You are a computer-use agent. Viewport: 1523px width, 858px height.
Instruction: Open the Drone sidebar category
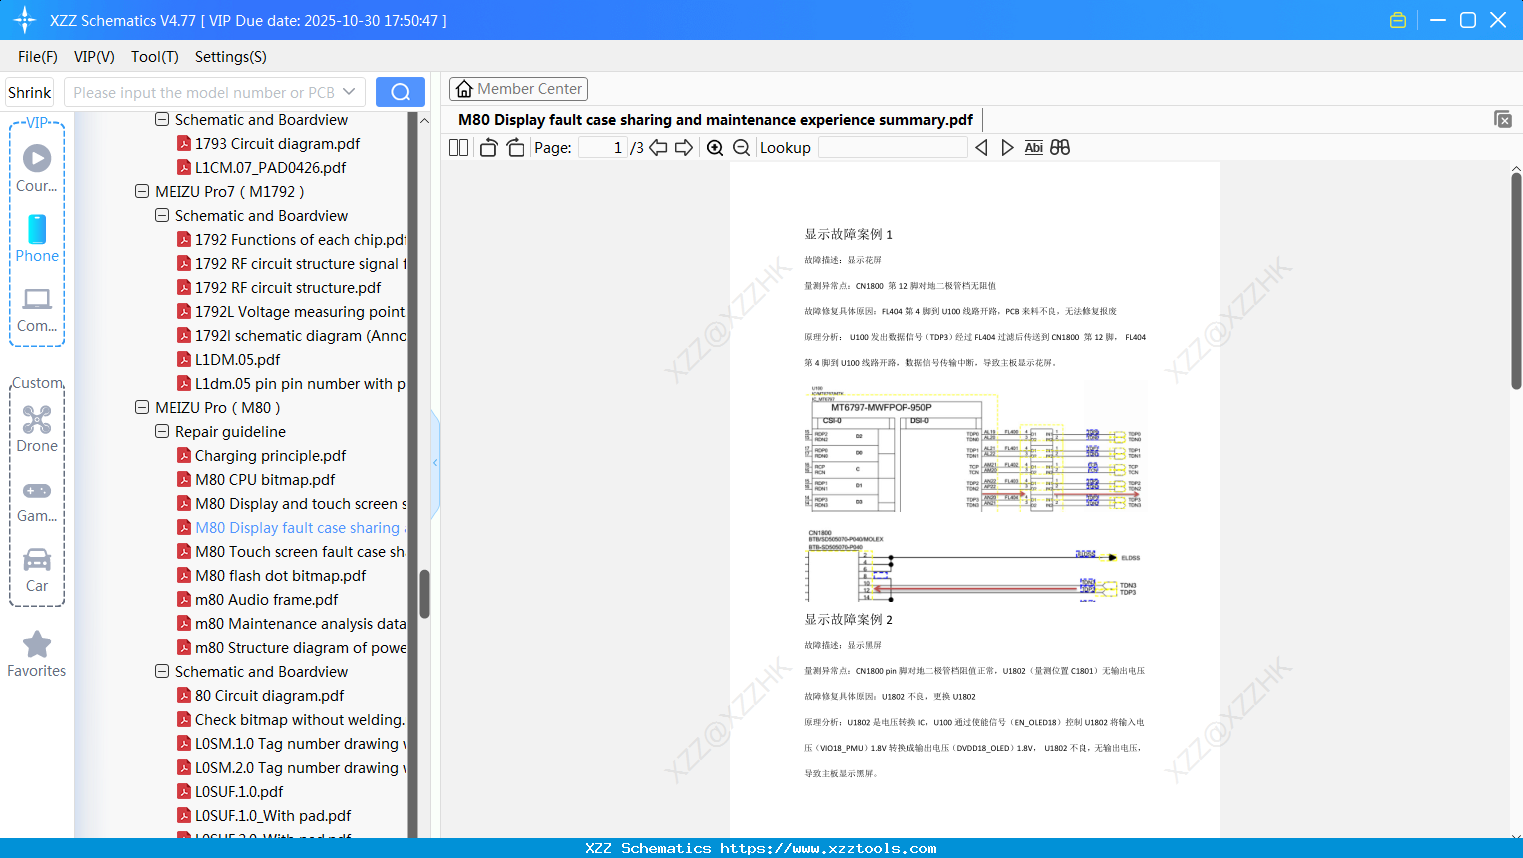(37, 429)
